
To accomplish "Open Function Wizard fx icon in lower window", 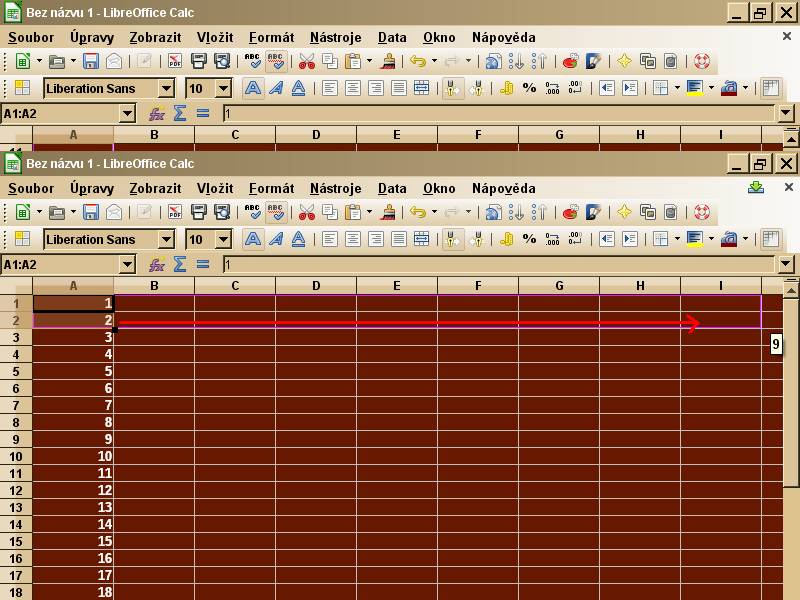I will pos(157,264).
